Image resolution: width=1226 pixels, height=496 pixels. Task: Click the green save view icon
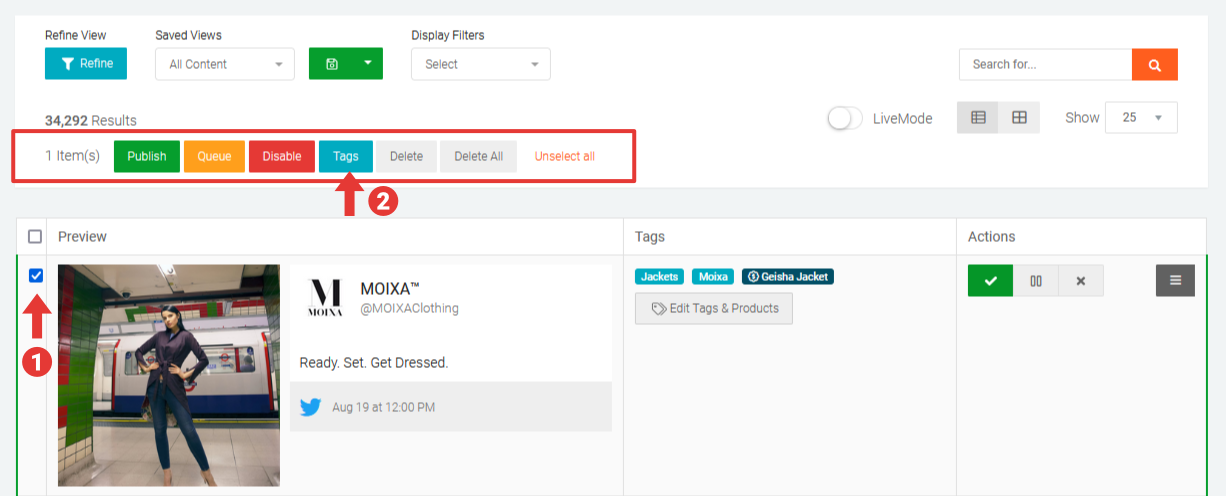(332, 64)
